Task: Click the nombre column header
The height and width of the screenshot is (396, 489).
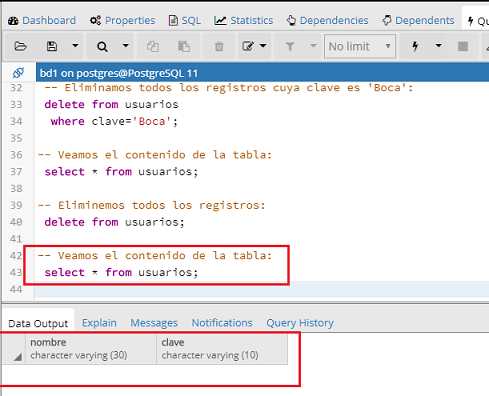Action: (x=91, y=349)
